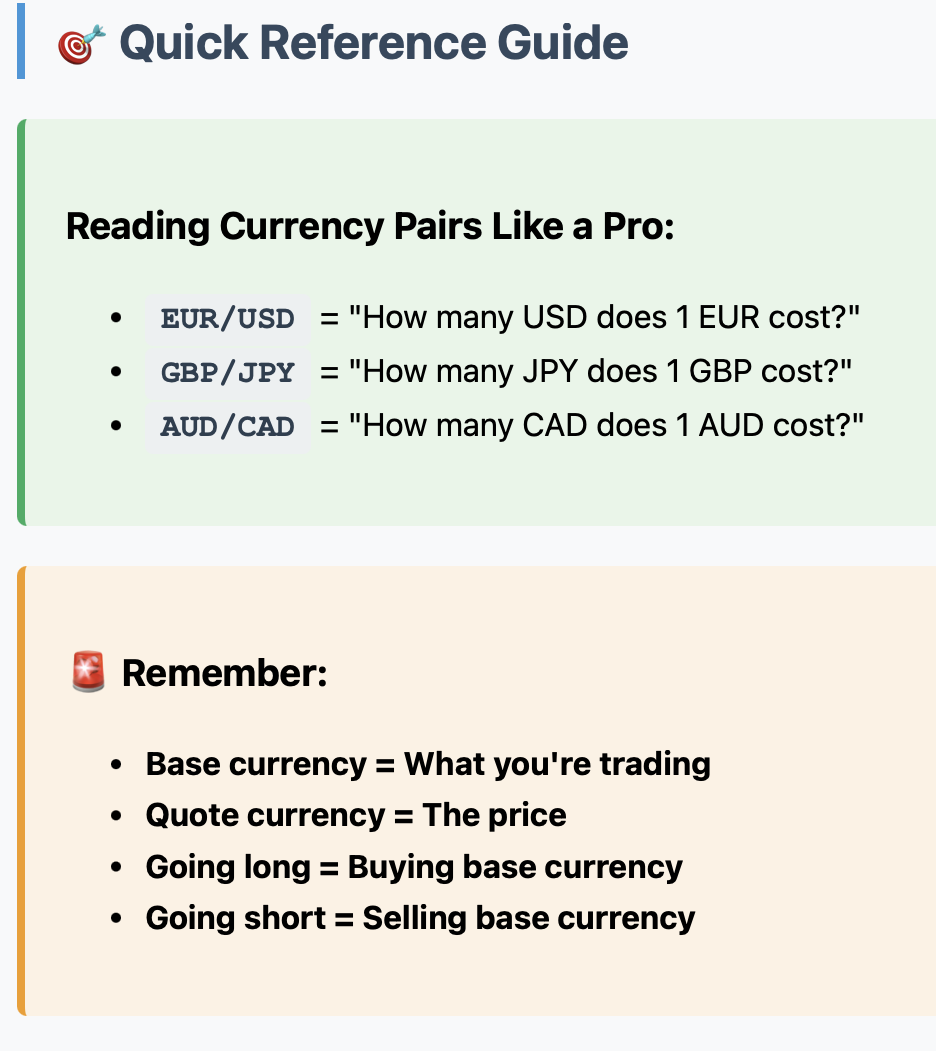Image resolution: width=936 pixels, height=1051 pixels.
Task: Click the 'How many JPY does 1 GBP cost' text
Action: click(600, 373)
